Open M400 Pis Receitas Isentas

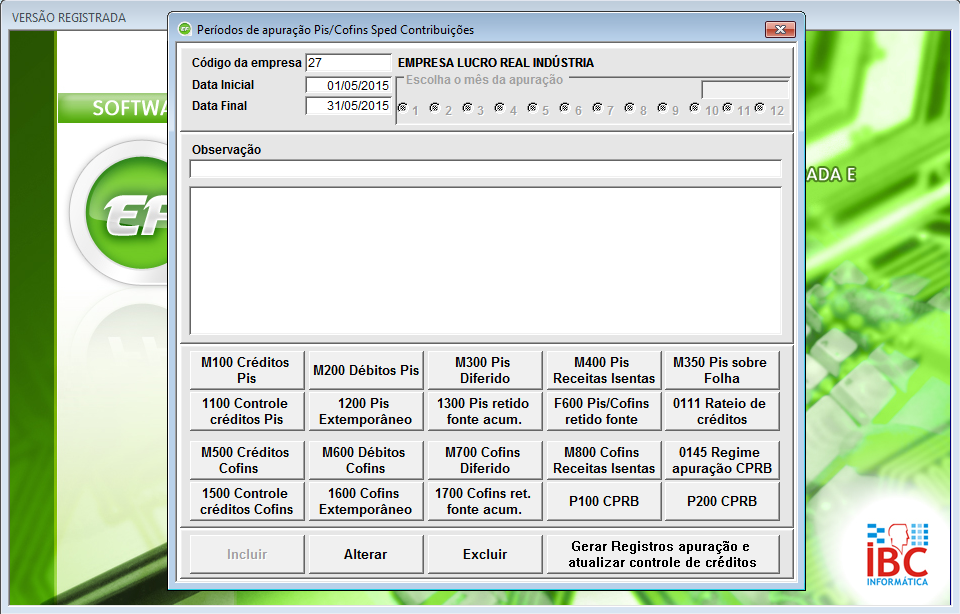tap(604, 370)
